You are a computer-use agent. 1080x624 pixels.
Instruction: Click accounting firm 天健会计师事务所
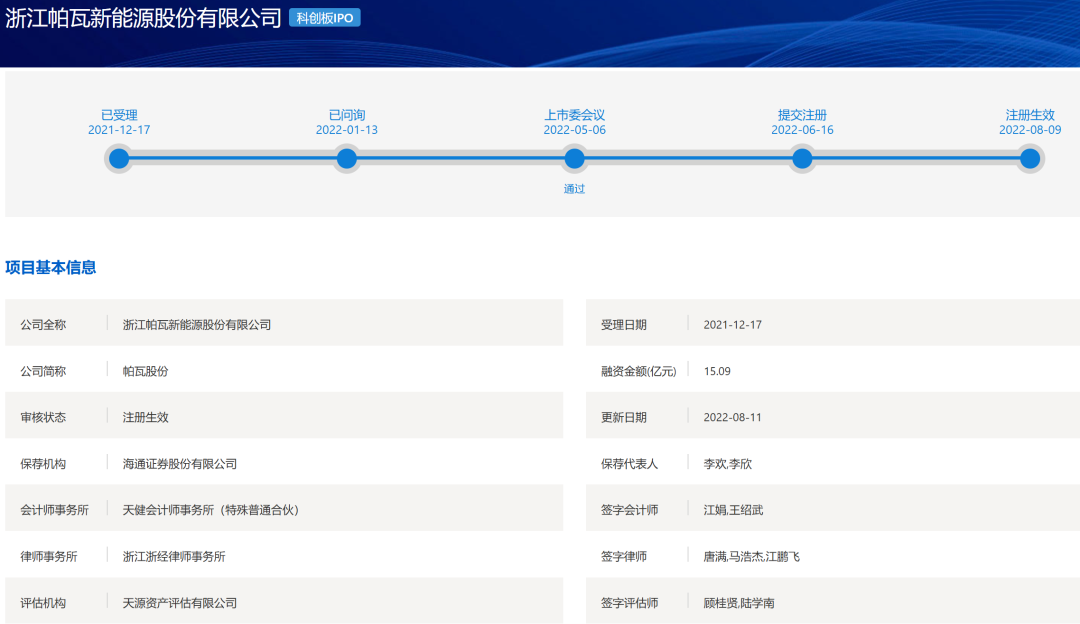tap(211, 510)
